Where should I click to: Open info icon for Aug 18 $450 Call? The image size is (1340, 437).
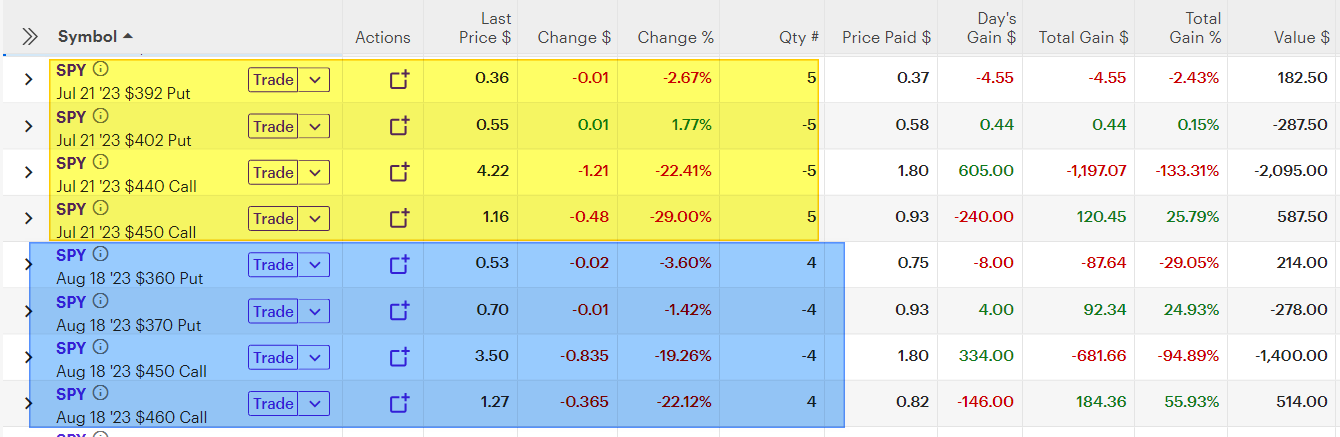[100, 348]
